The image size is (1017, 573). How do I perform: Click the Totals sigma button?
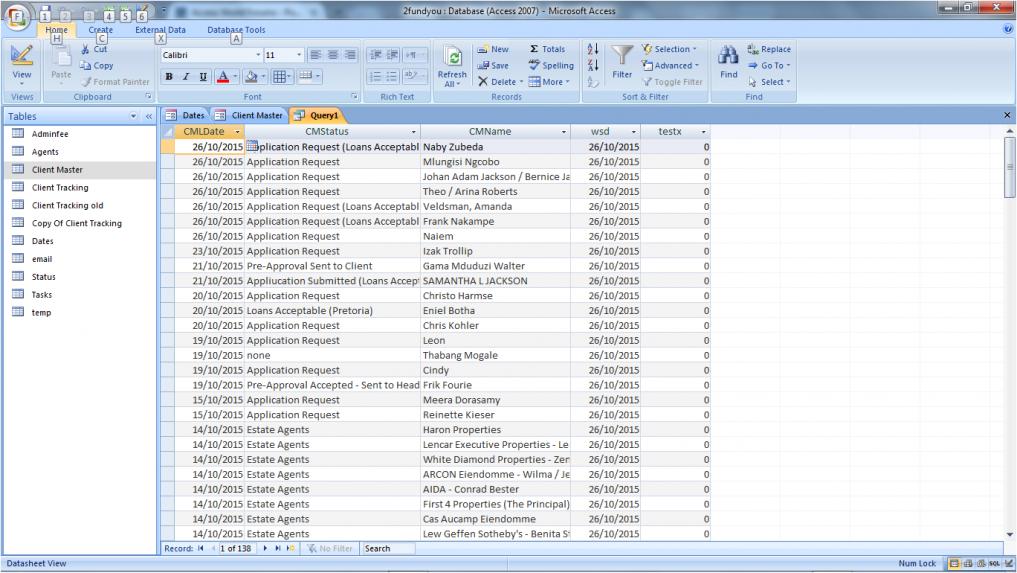click(x=547, y=49)
